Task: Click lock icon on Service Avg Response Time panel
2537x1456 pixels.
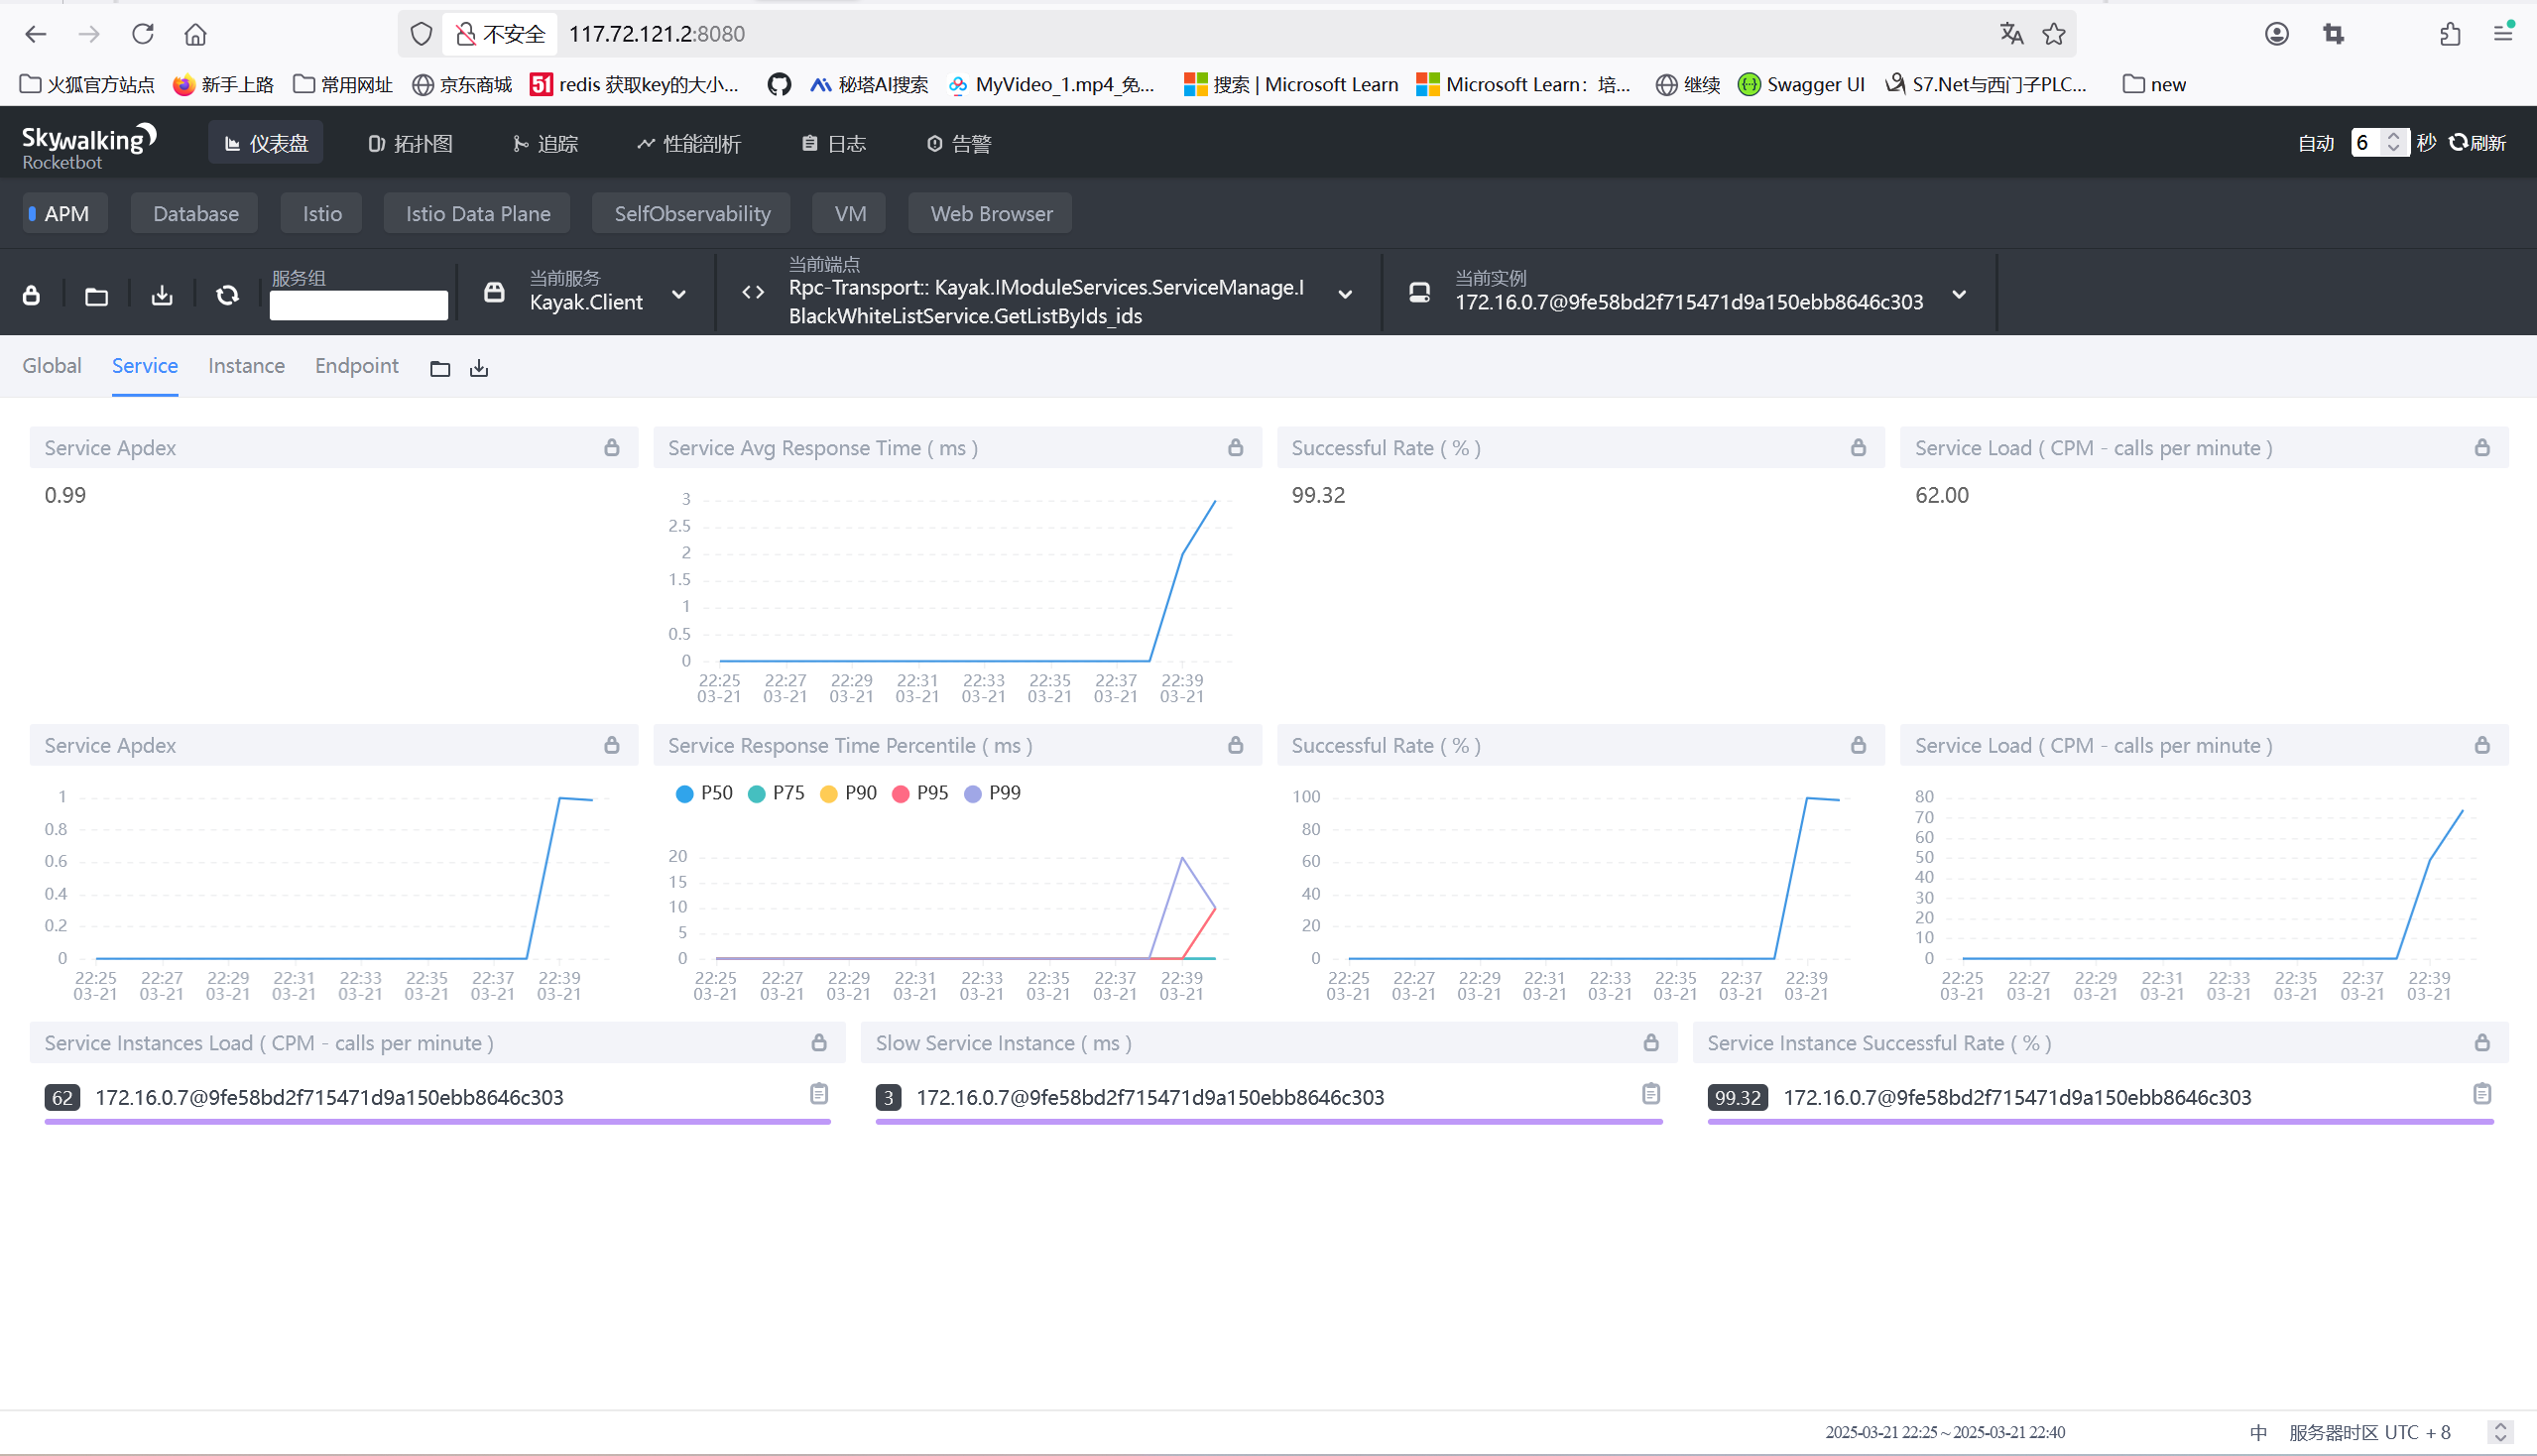Action: tap(1235, 448)
